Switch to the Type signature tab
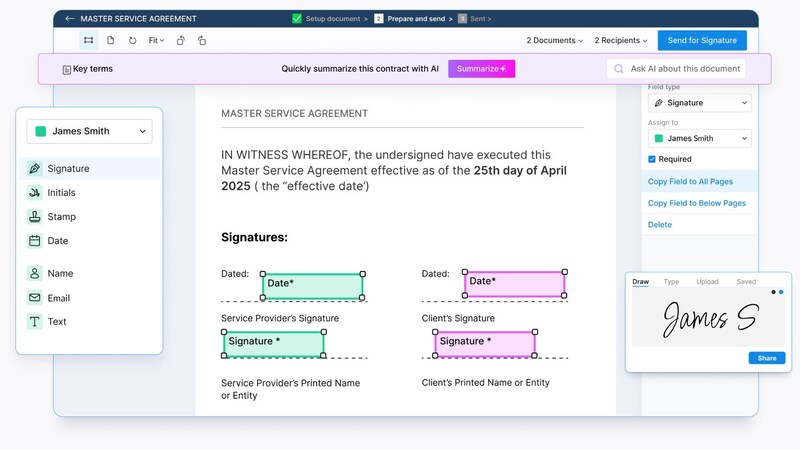This screenshot has width=800, height=450. pos(671,282)
